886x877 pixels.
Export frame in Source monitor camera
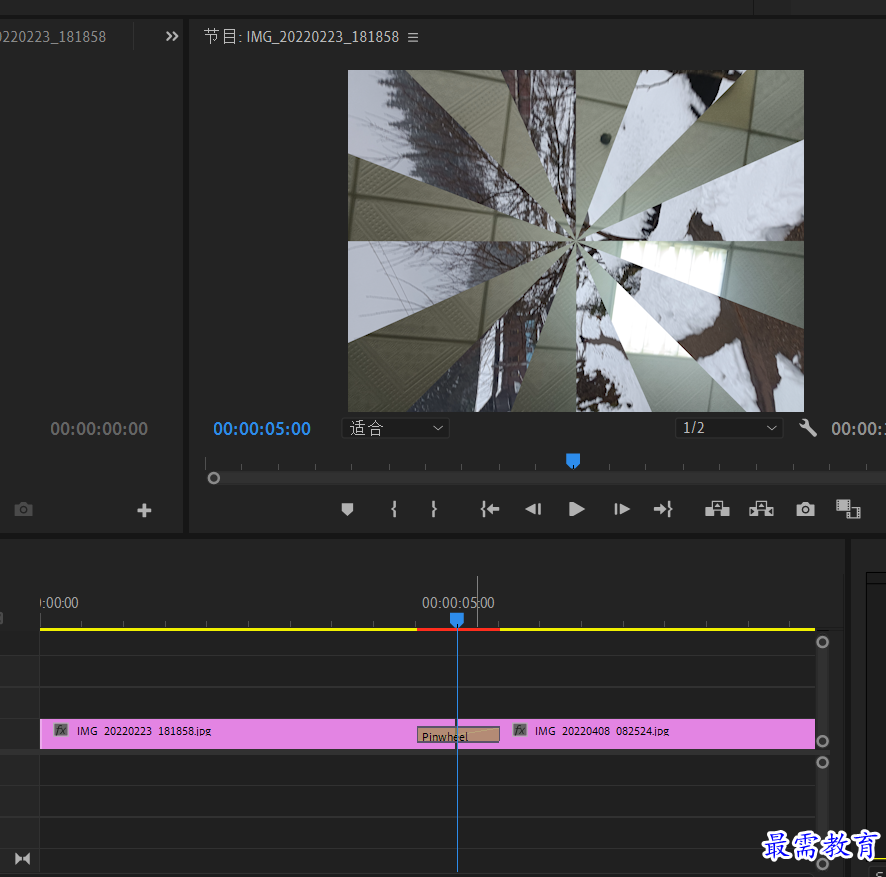23,510
